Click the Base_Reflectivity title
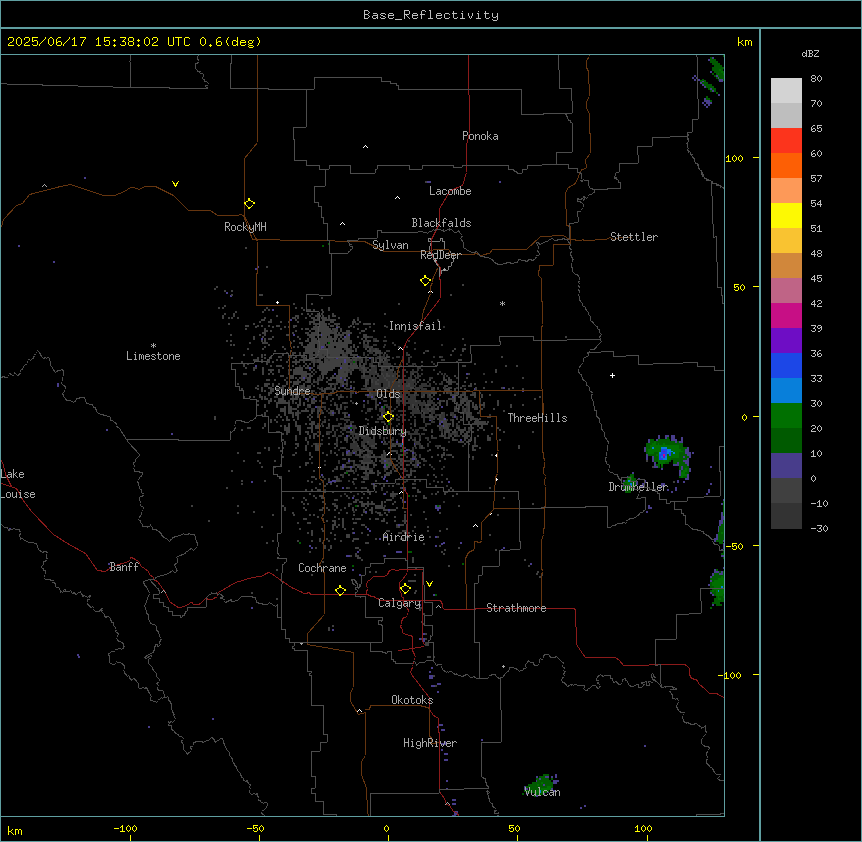 click(x=431, y=15)
